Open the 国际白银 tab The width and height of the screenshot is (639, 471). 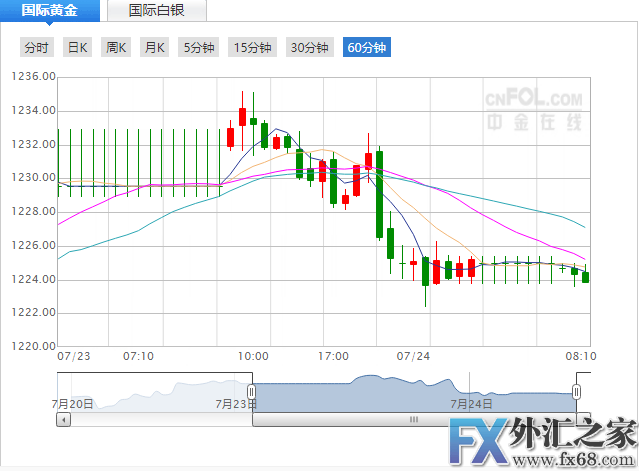tap(157, 11)
